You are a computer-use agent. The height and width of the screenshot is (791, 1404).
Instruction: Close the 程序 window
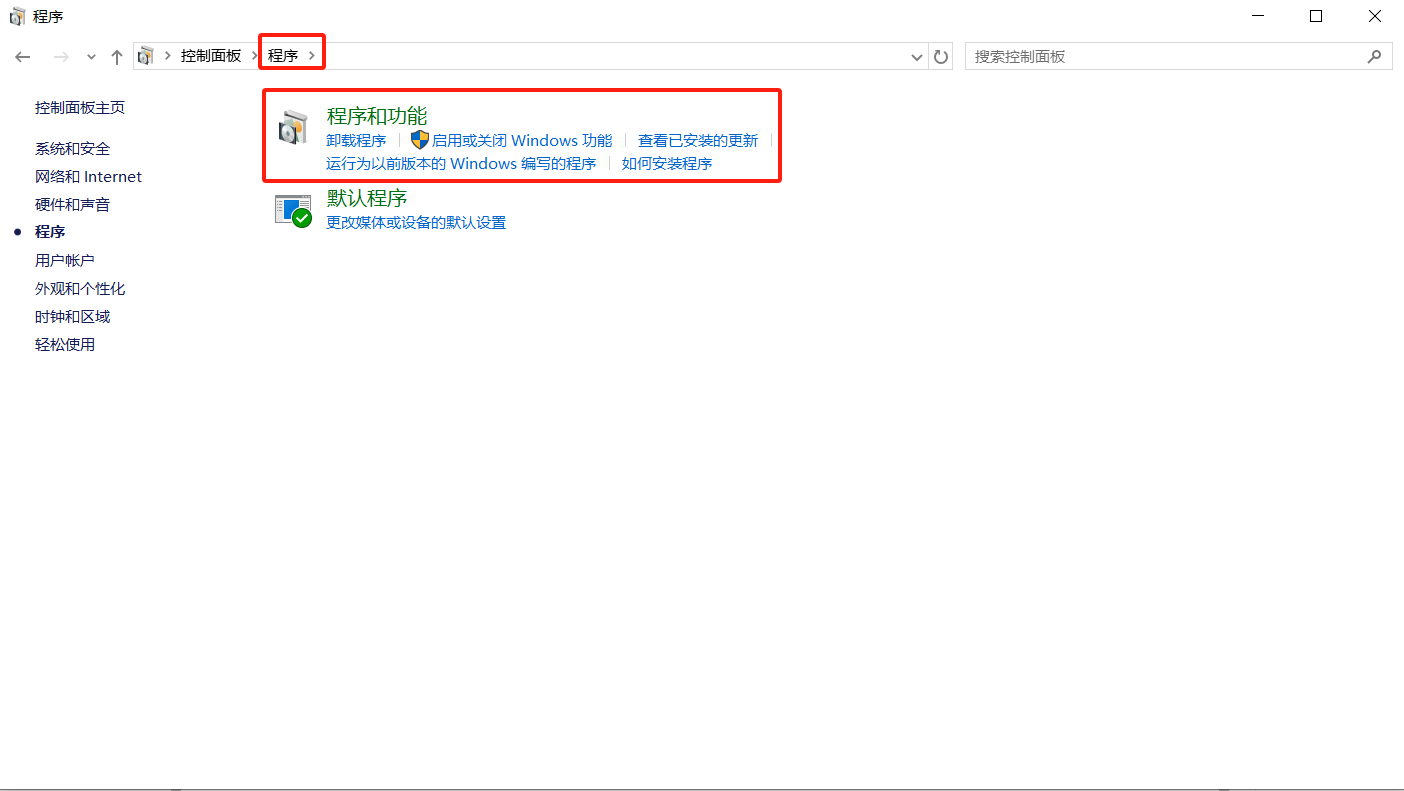1375,16
